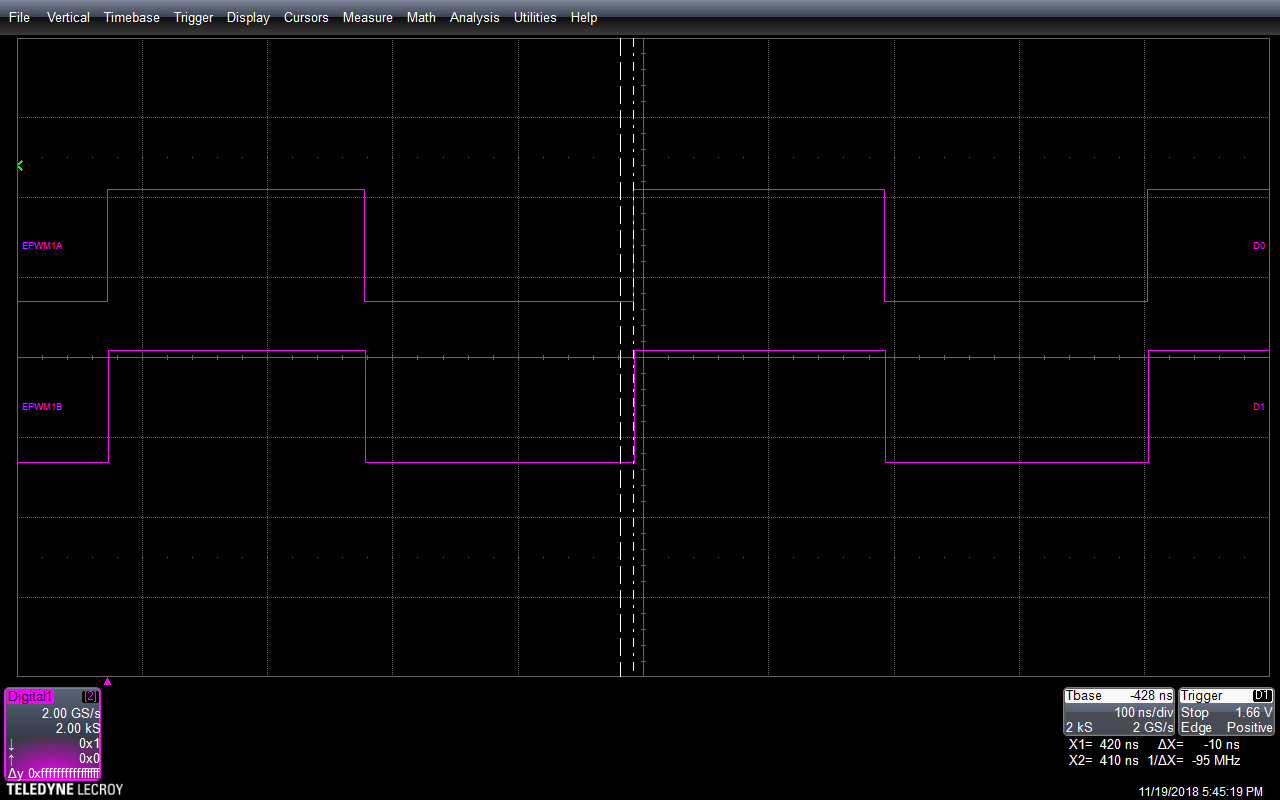
Task: Open the Vertical menu
Action: tap(68, 17)
